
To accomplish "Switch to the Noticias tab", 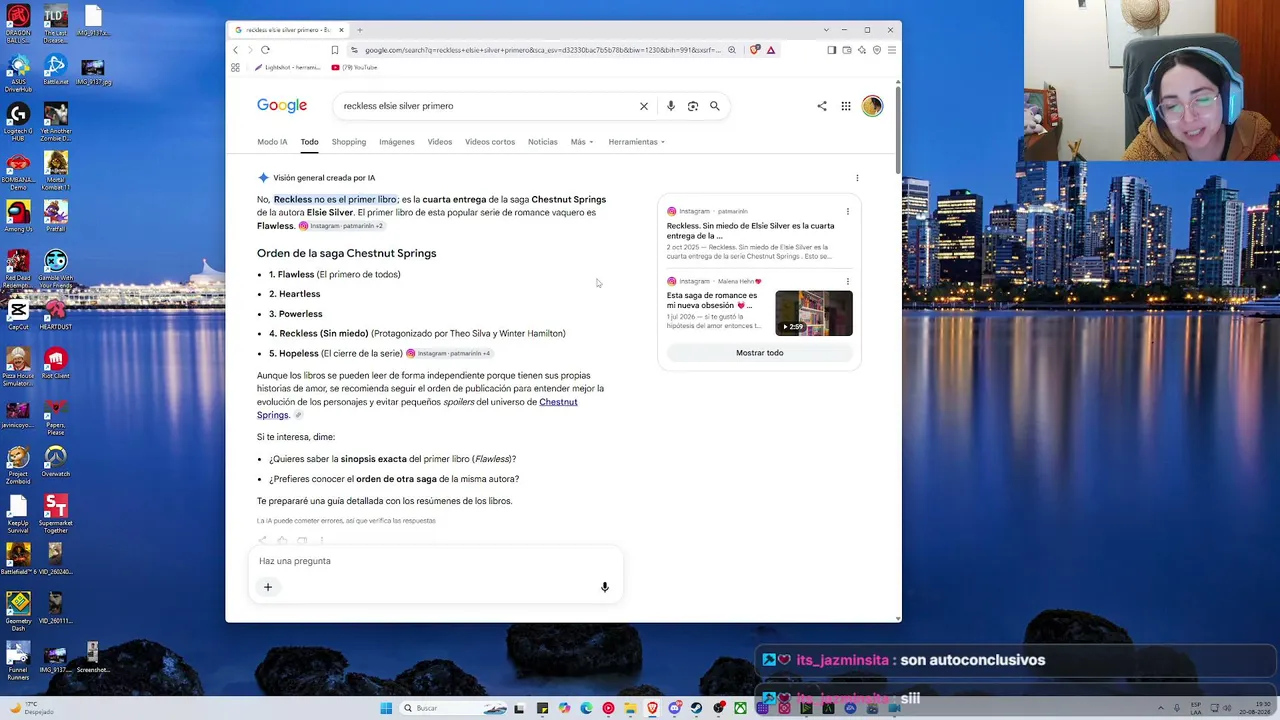I will (x=543, y=142).
